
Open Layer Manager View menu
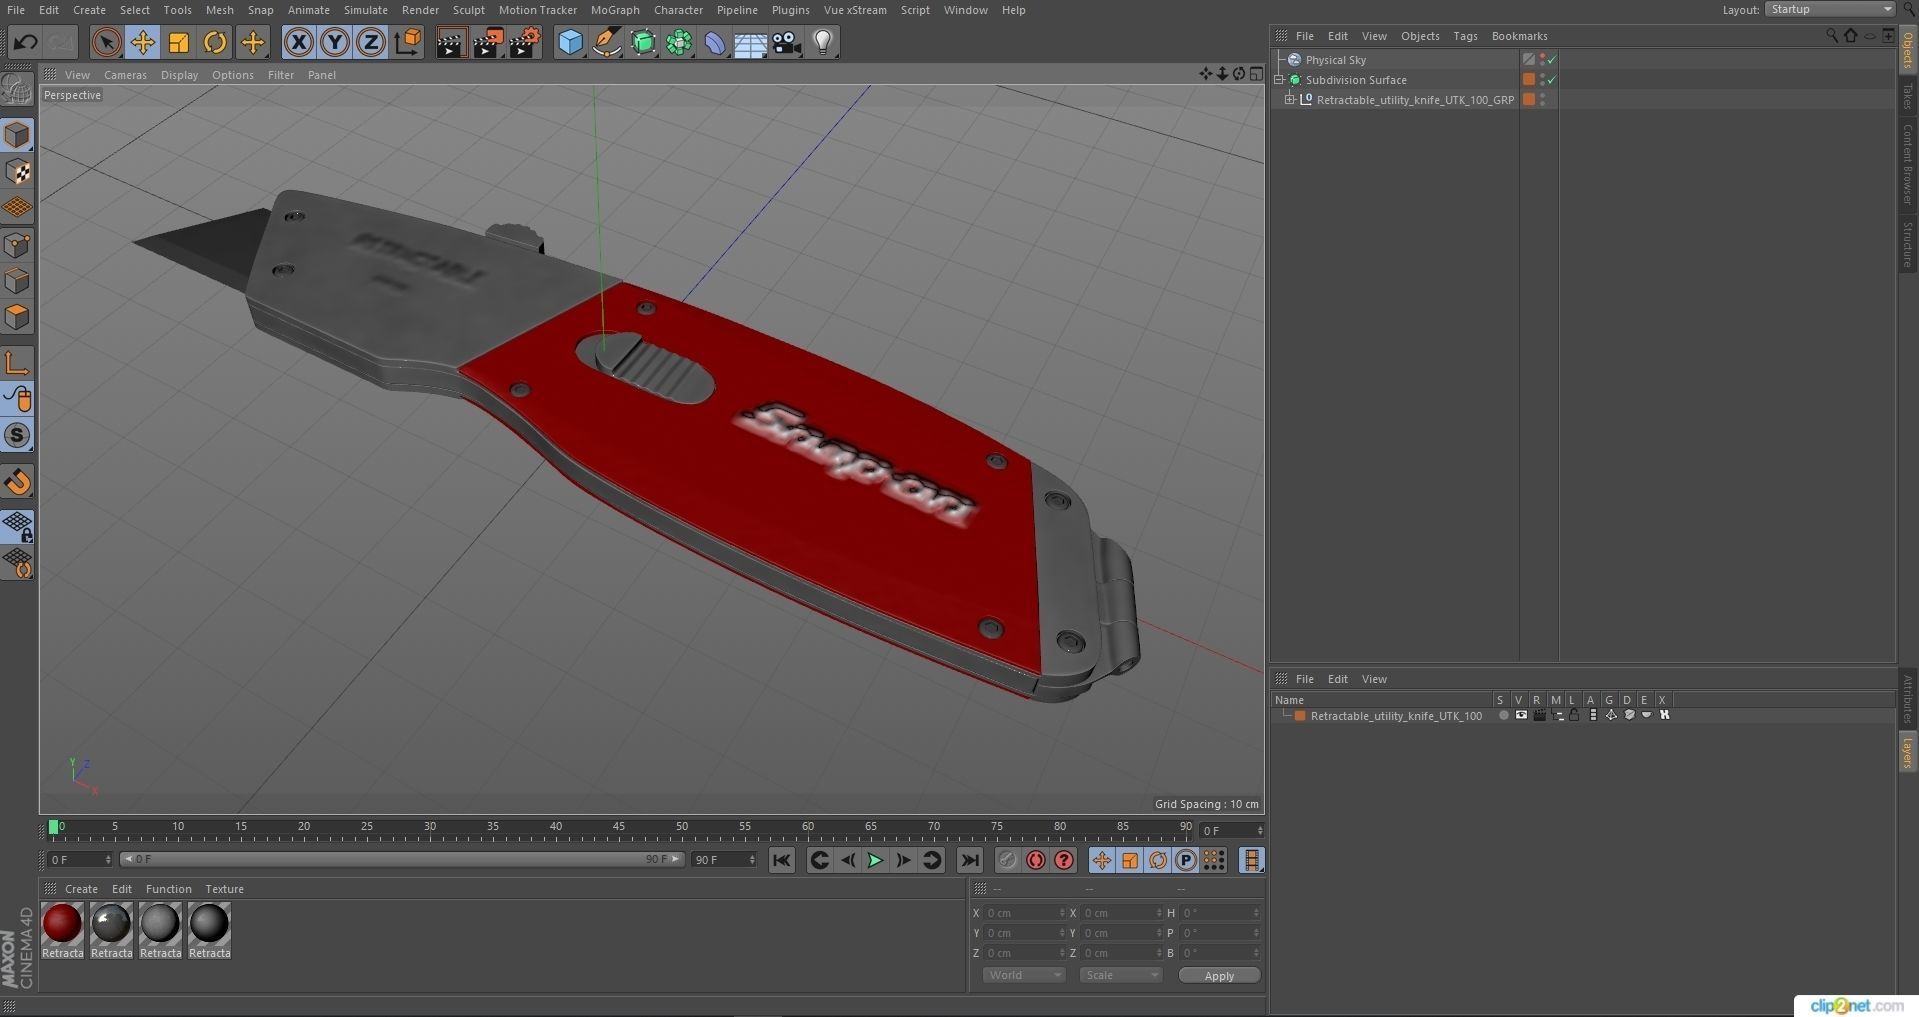click(1374, 679)
